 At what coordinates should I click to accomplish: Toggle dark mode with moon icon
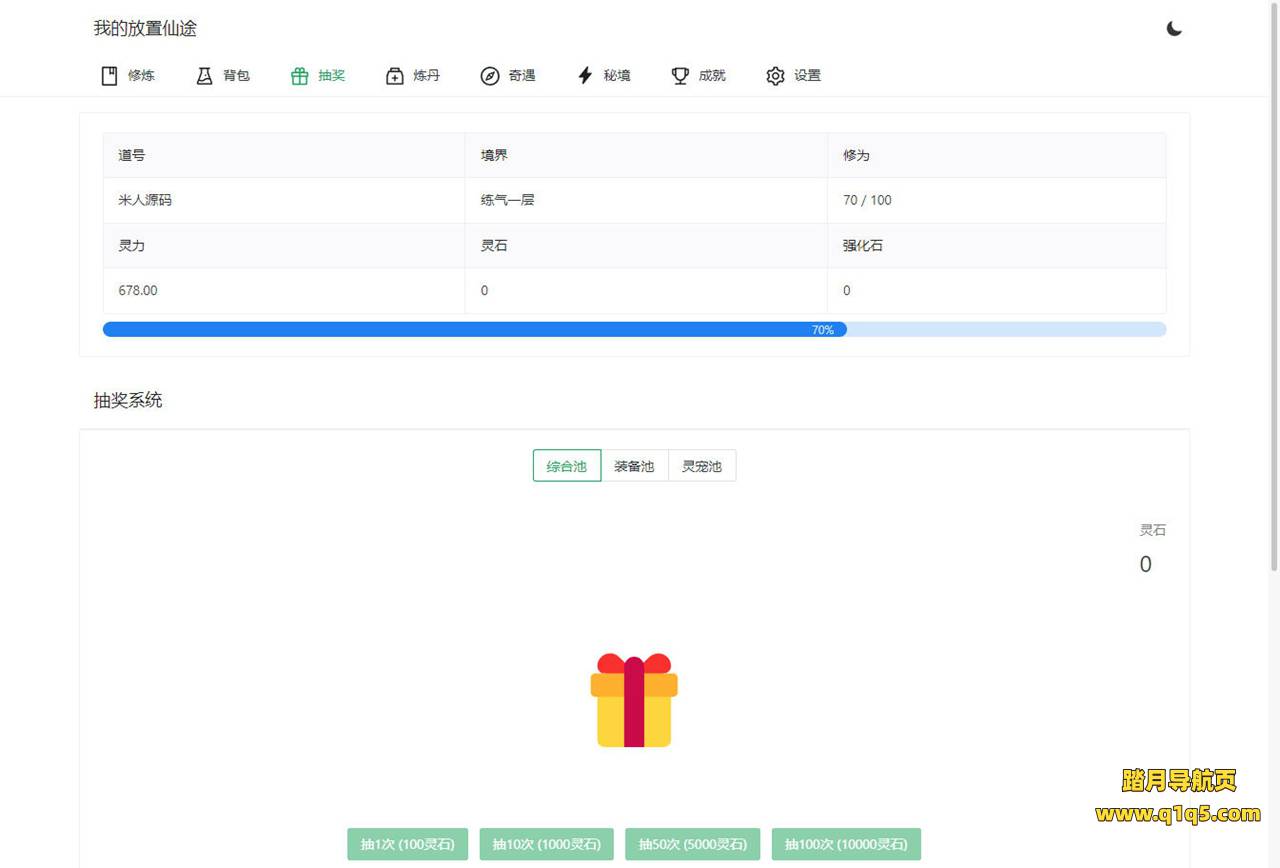tap(1174, 29)
